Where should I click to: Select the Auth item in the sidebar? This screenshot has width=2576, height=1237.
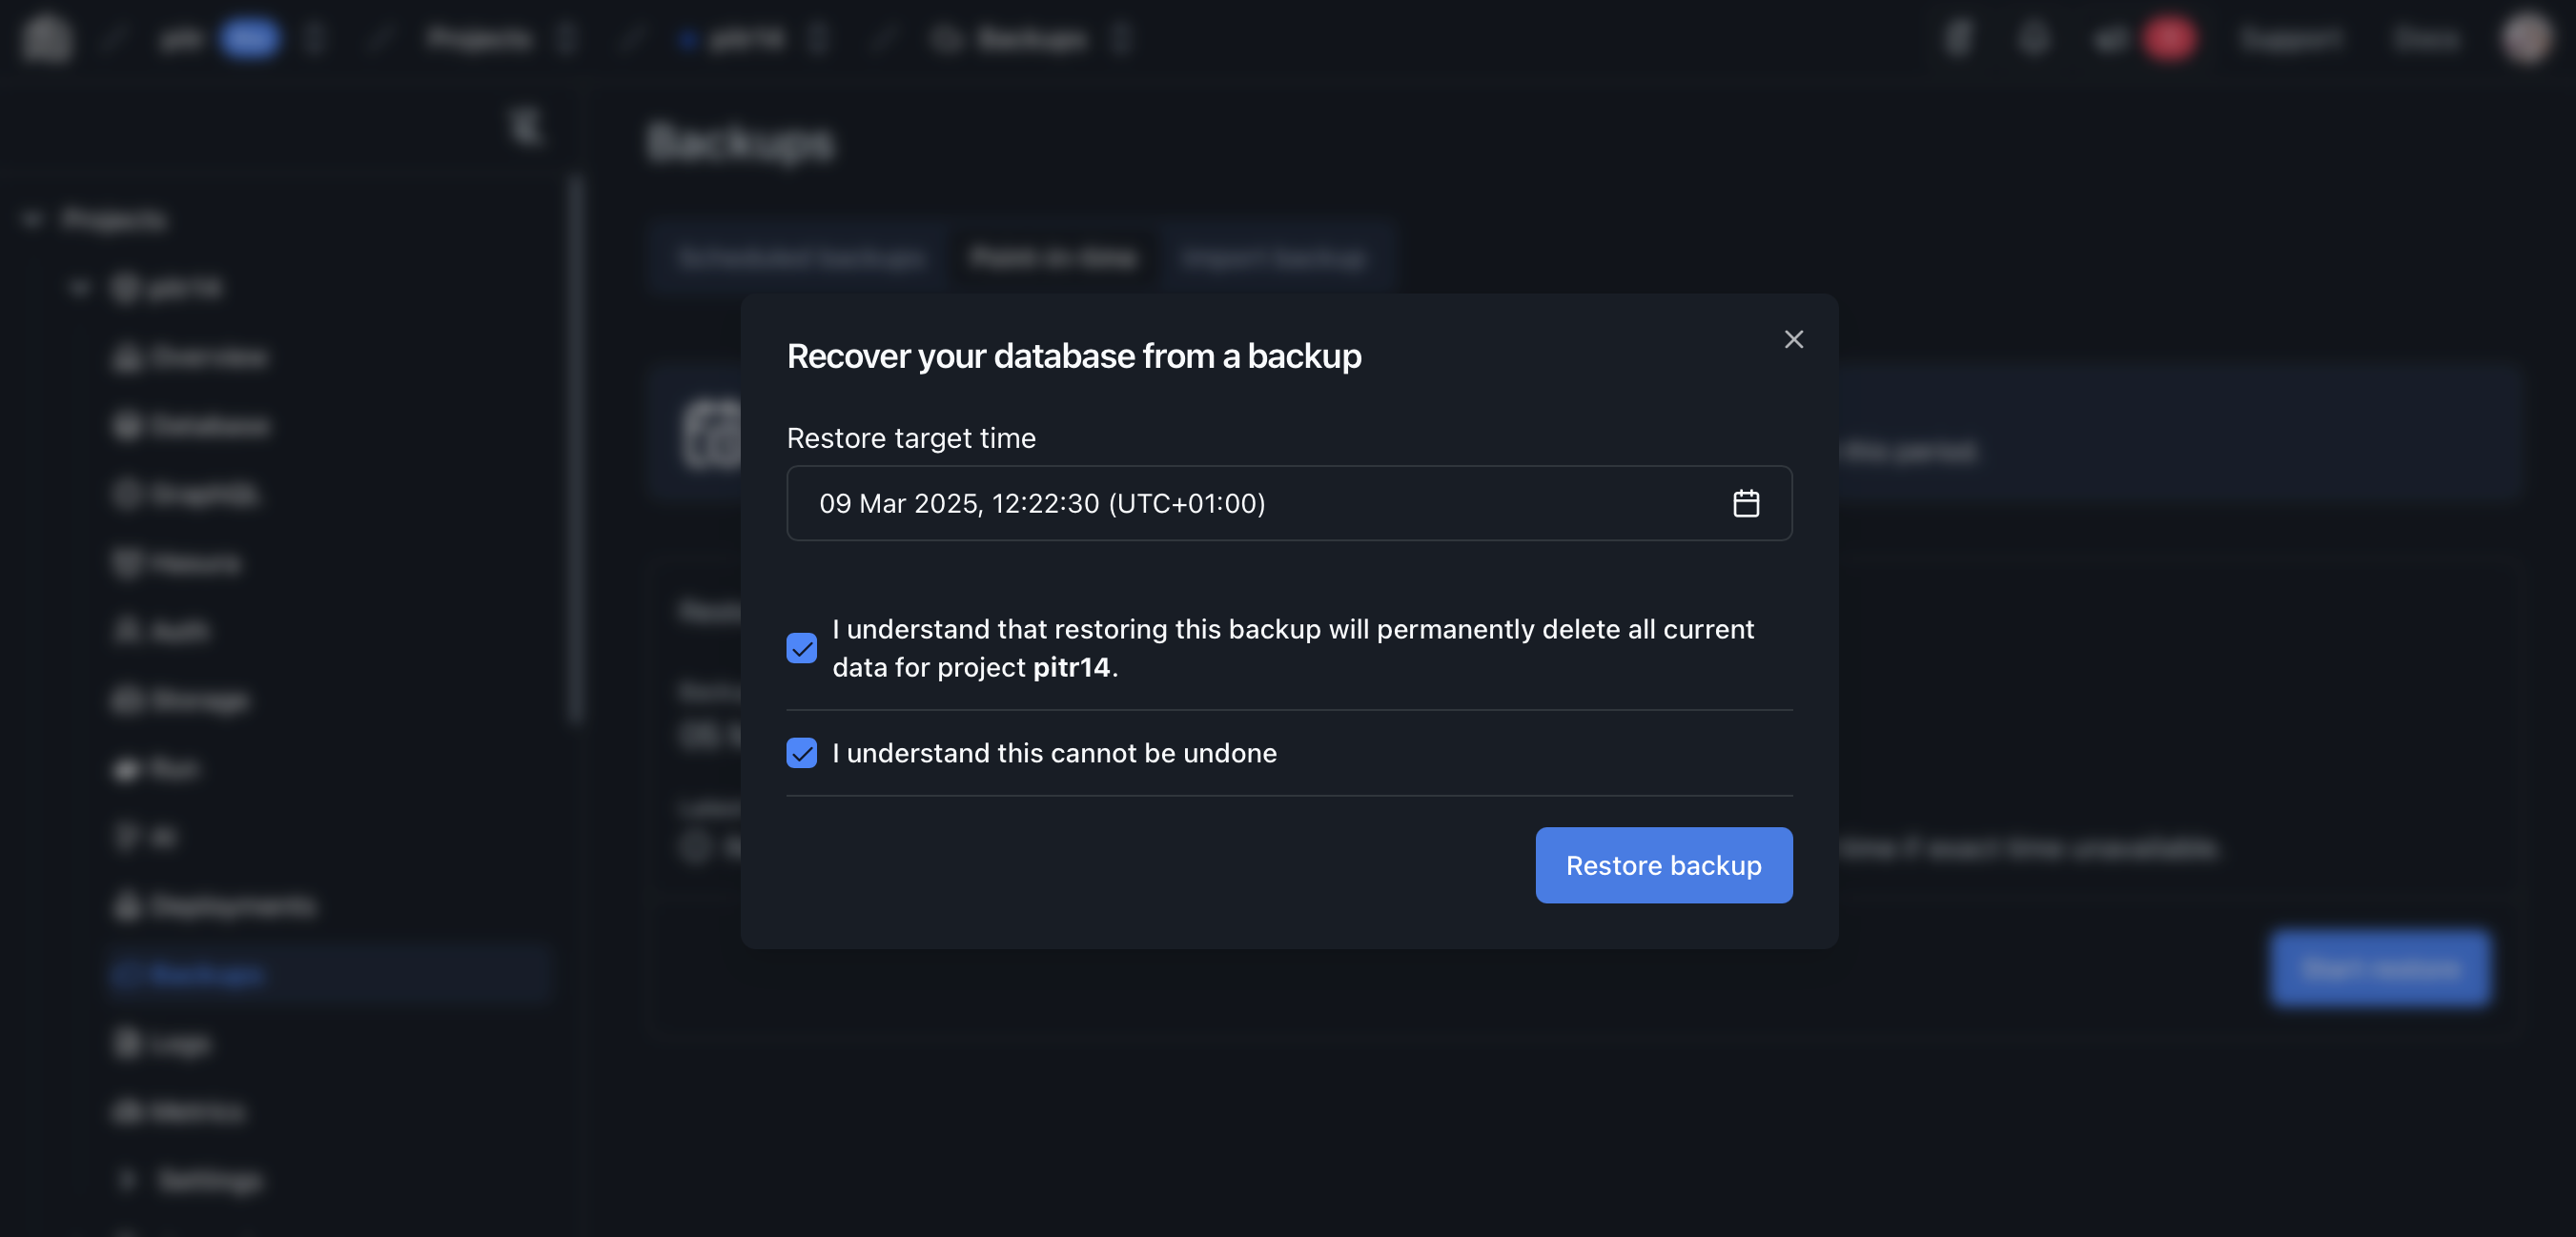pyautogui.click(x=180, y=630)
